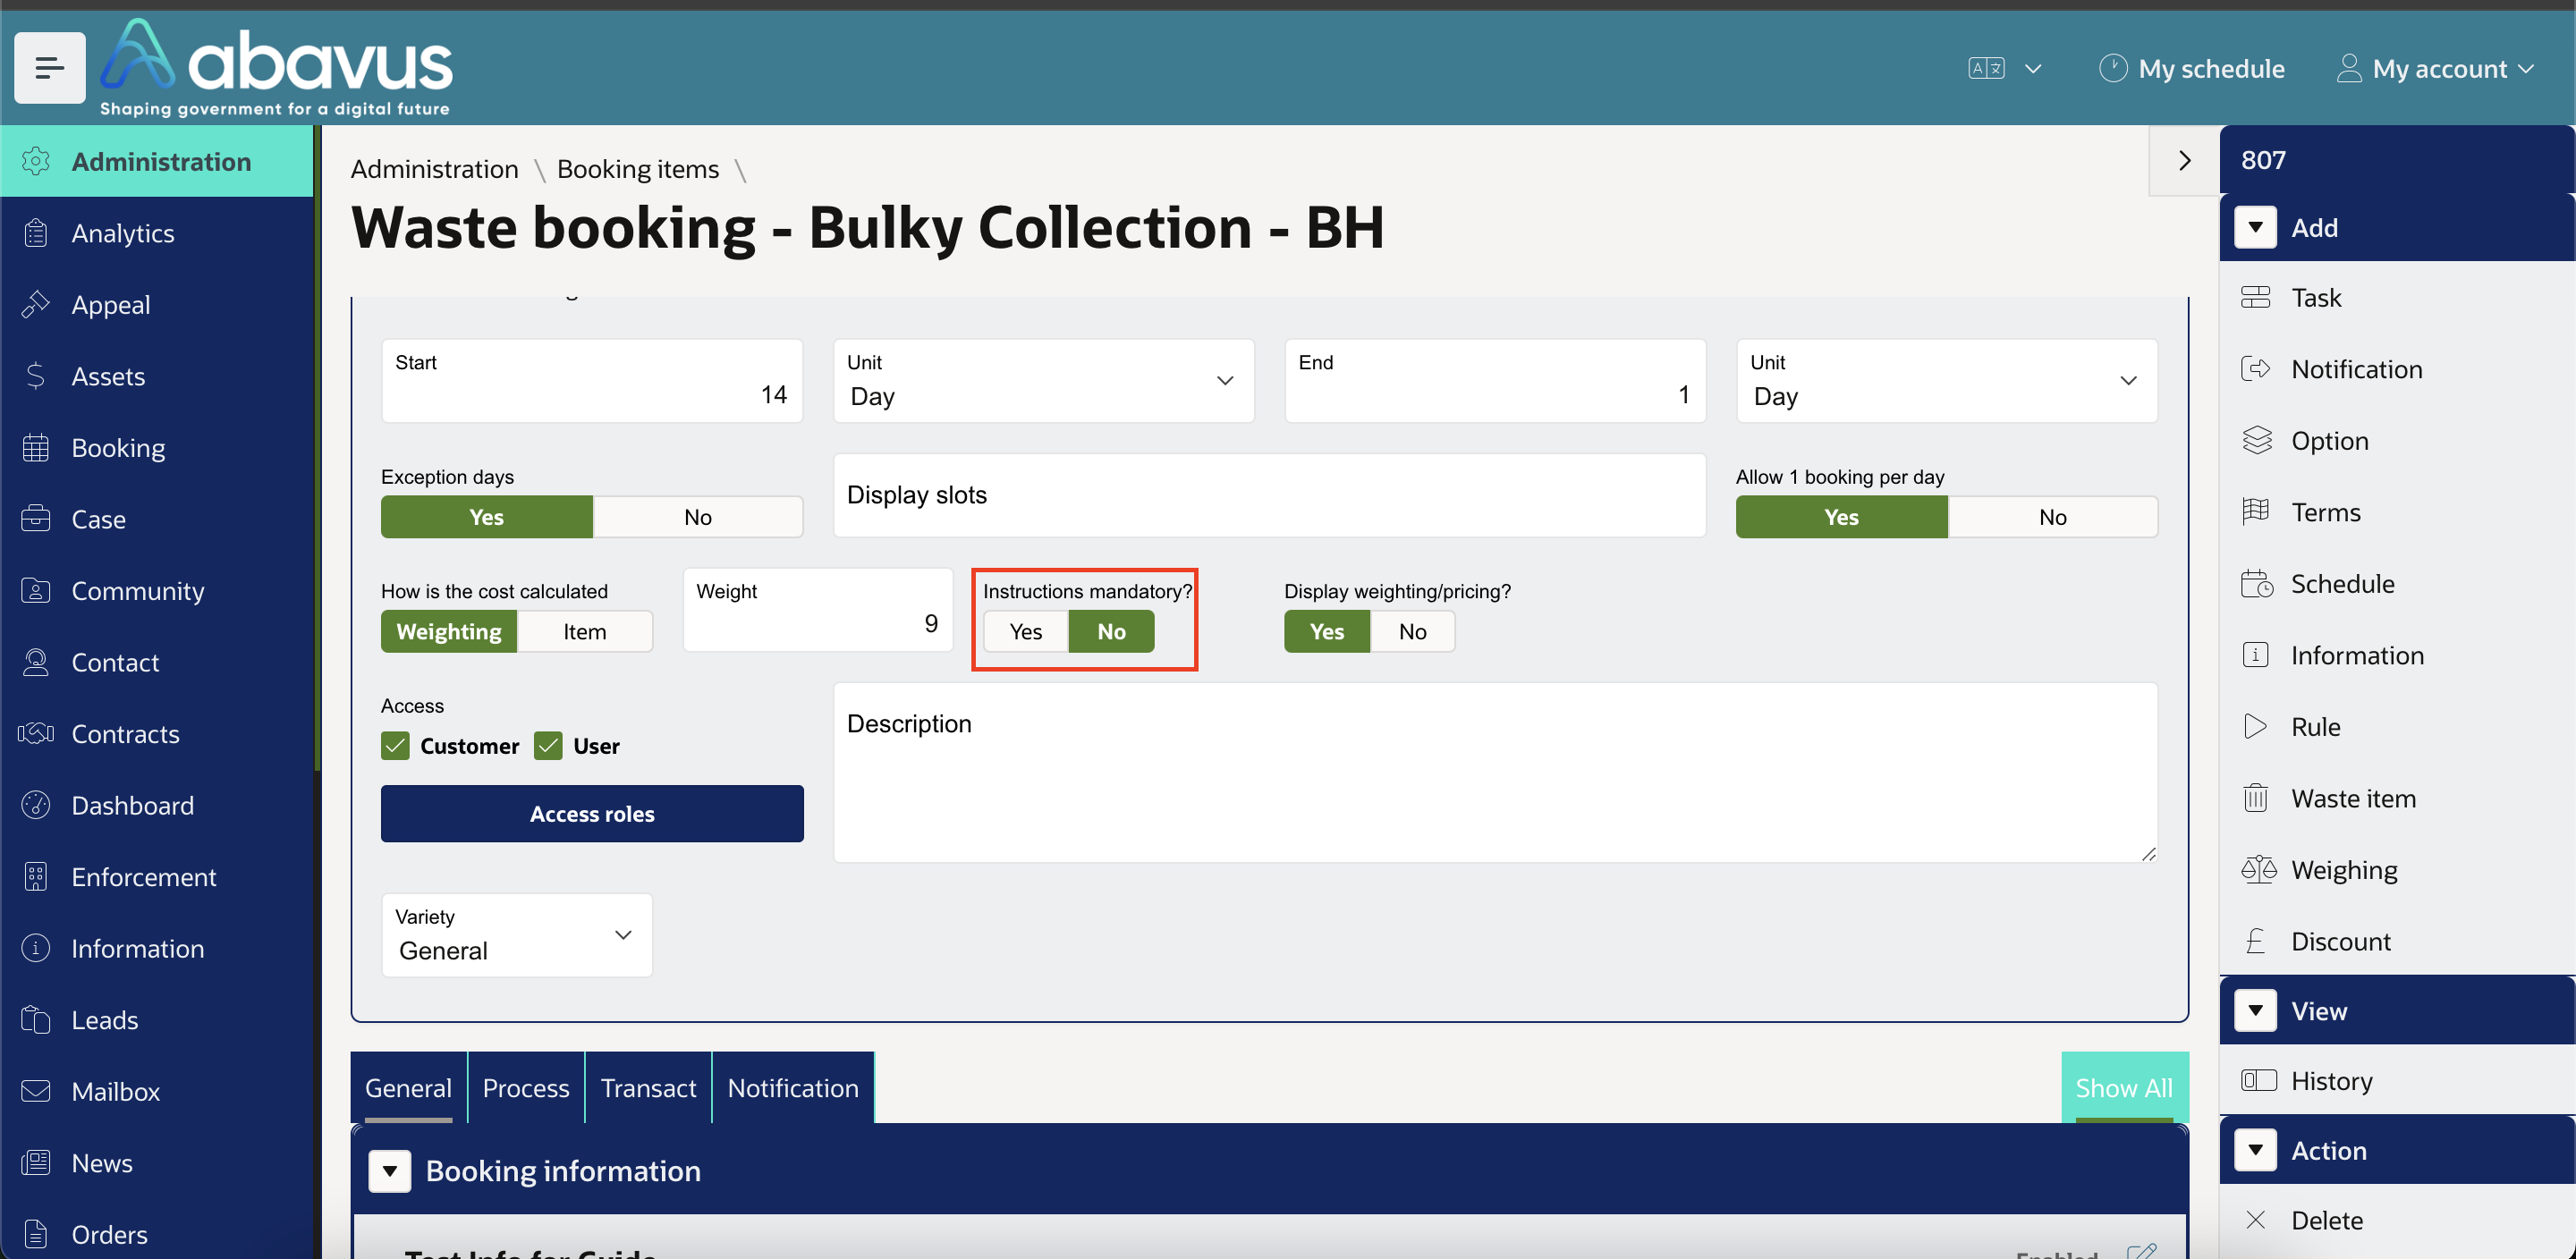Click the Add Notification icon
The image size is (2576, 1259).
(2255, 369)
